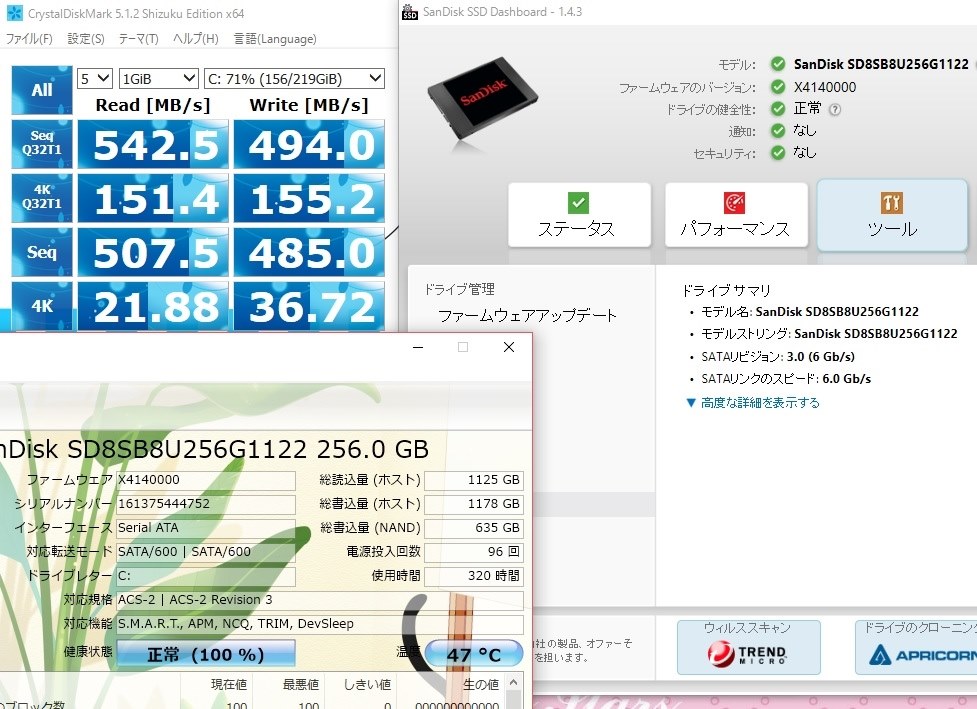Open the drive selector dropdown showing C: 71%
The image size is (977, 709).
pos(294,79)
